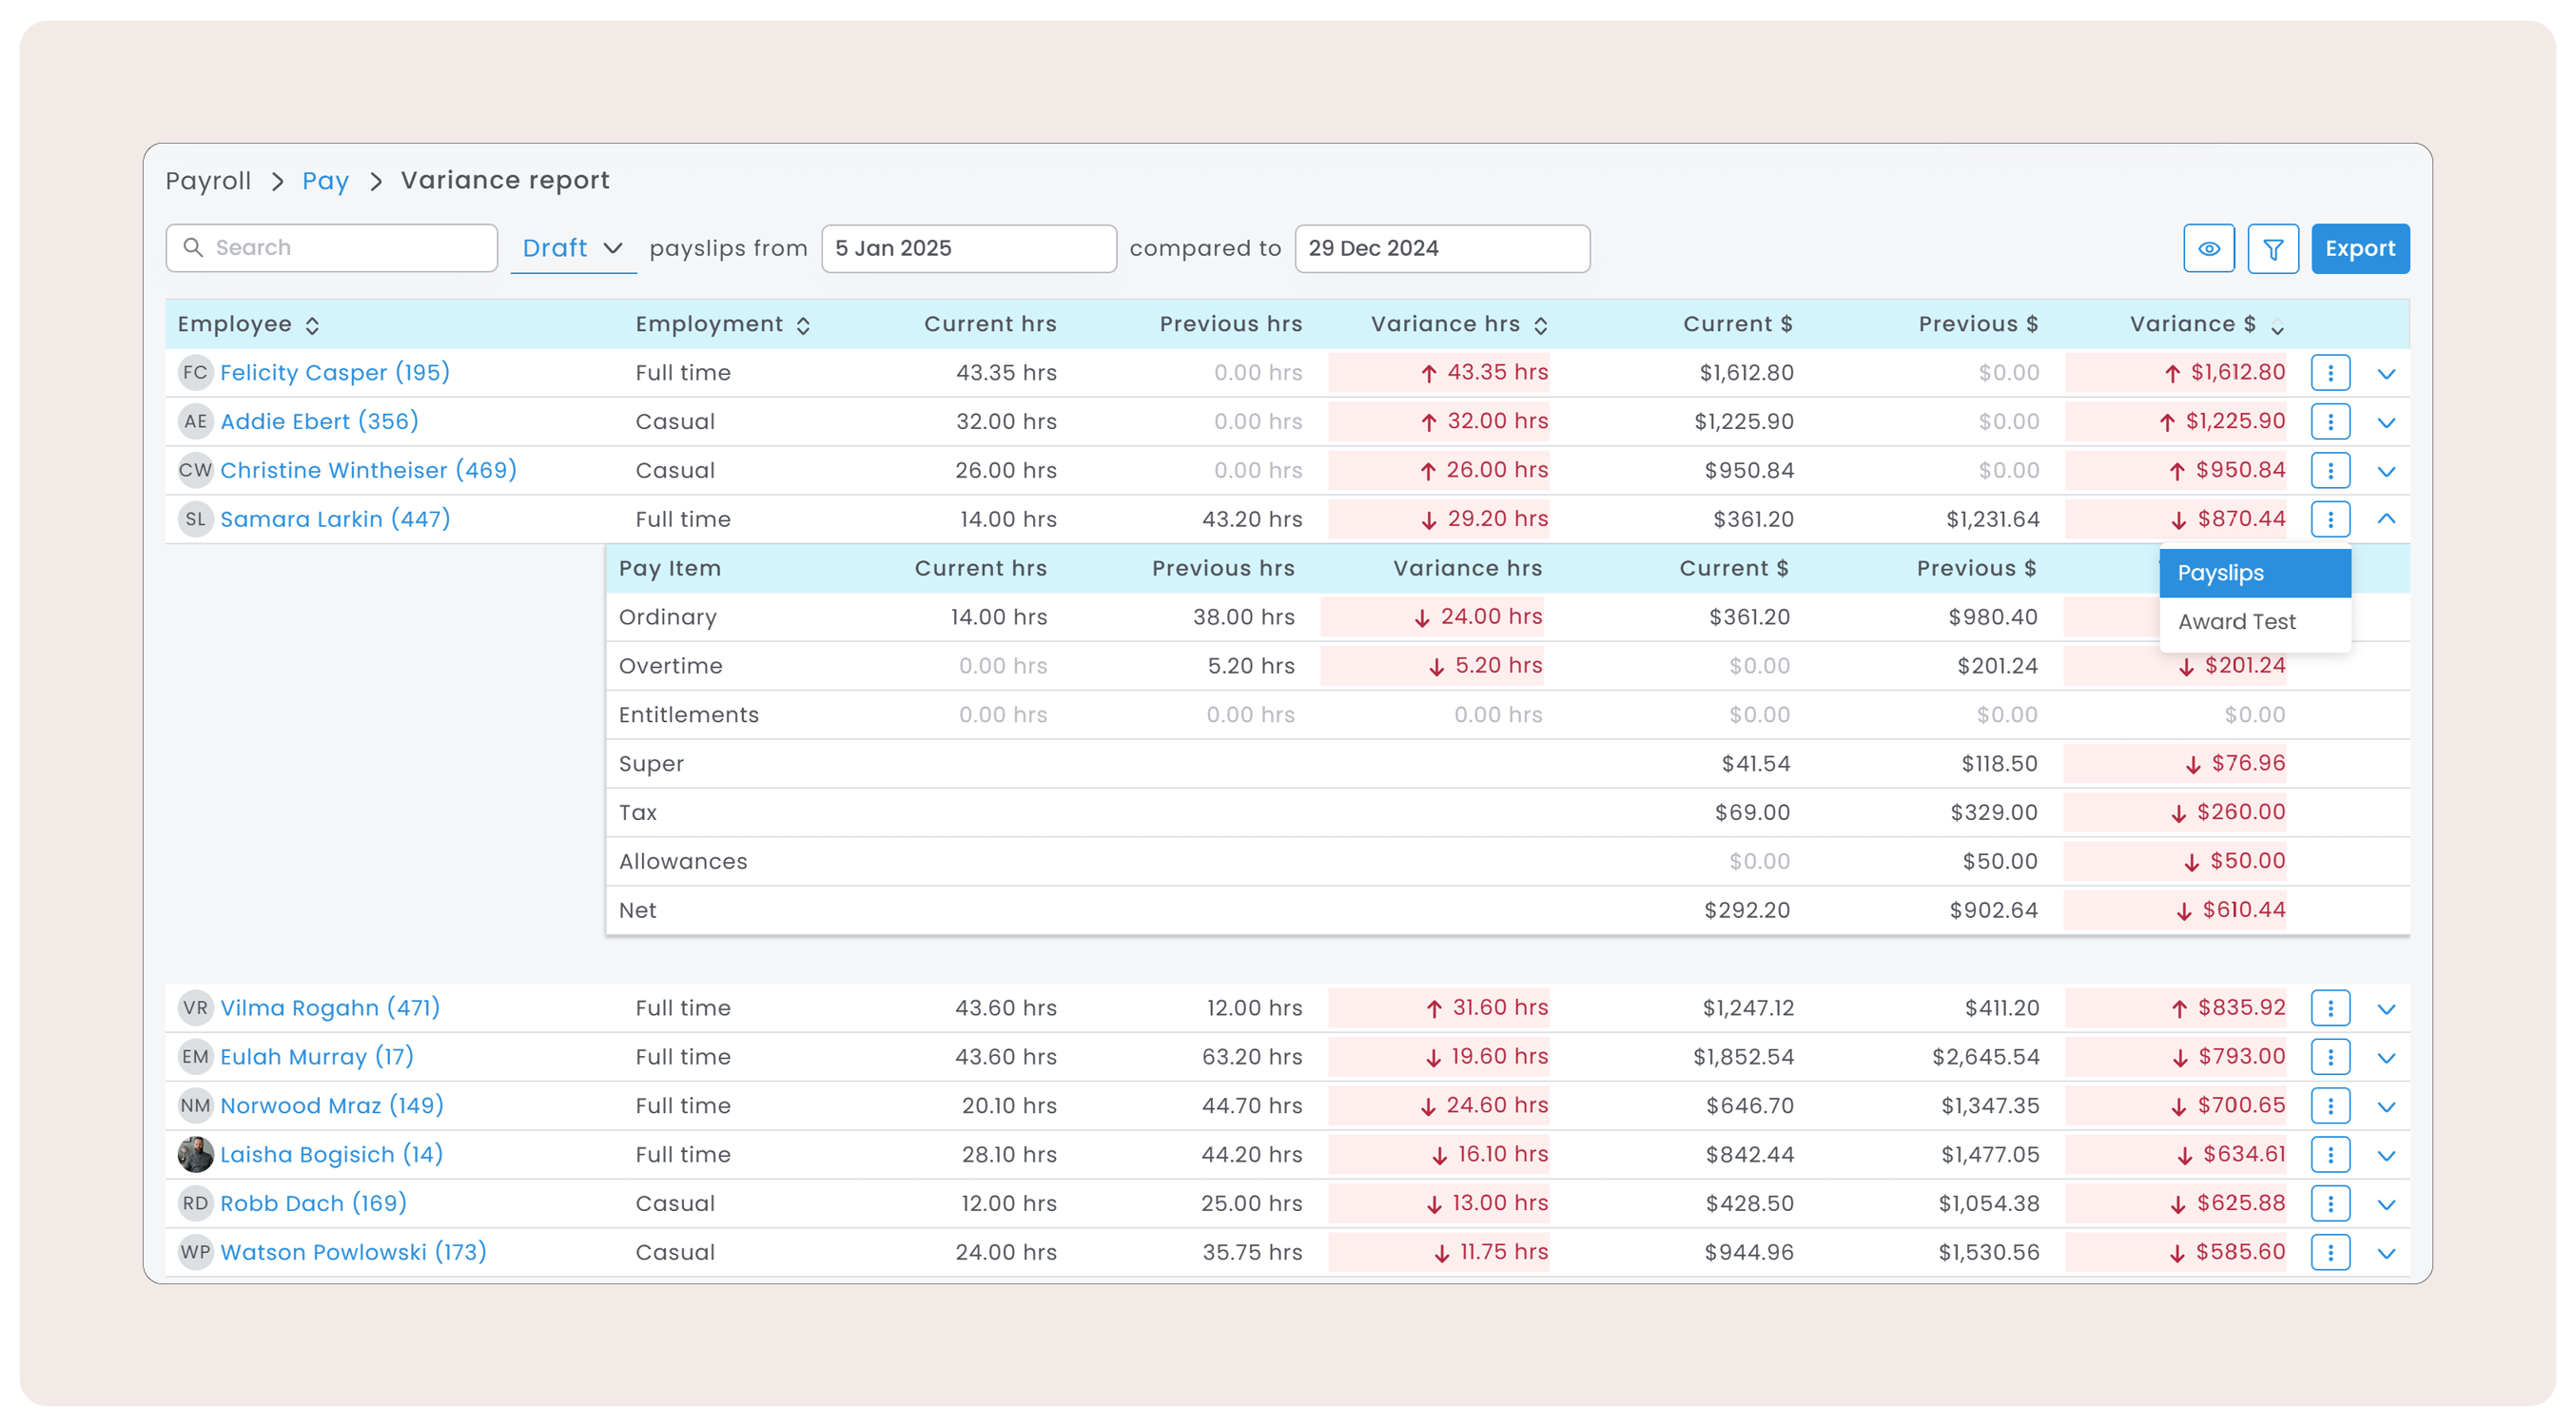Open three-dot menu for Watson Powlowski
The image size is (2576, 1427).
[2329, 1252]
